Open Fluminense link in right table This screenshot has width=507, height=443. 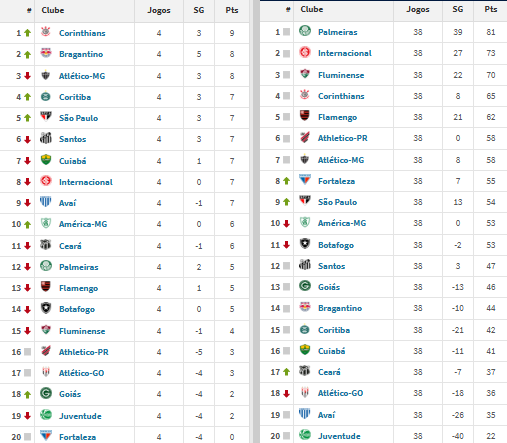click(x=341, y=75)
